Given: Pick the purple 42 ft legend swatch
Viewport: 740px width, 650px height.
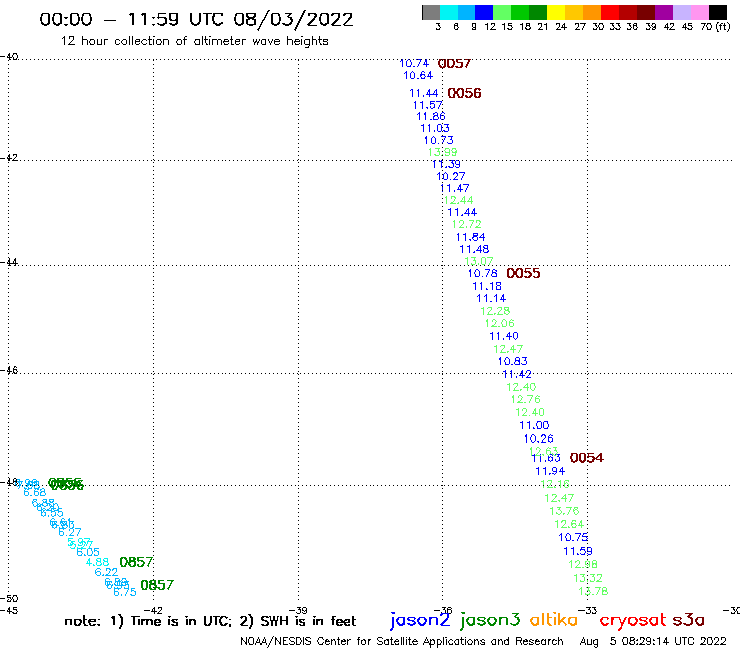Looking at the screenshot, I should pyautogui.click(x=664, y=12).
